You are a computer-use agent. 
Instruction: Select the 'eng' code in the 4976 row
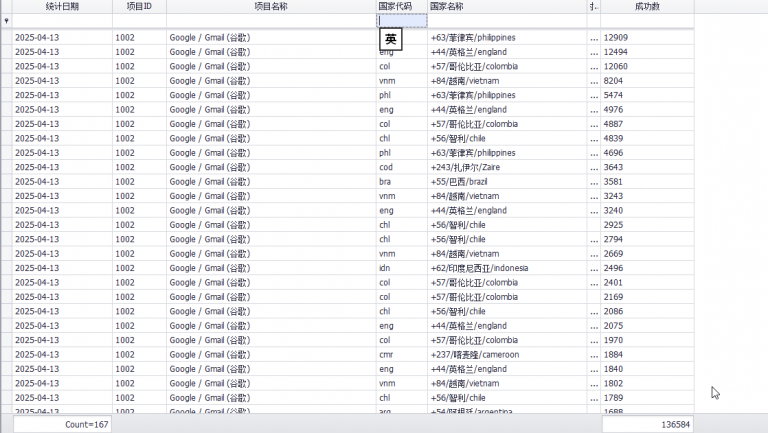[402, 110]
